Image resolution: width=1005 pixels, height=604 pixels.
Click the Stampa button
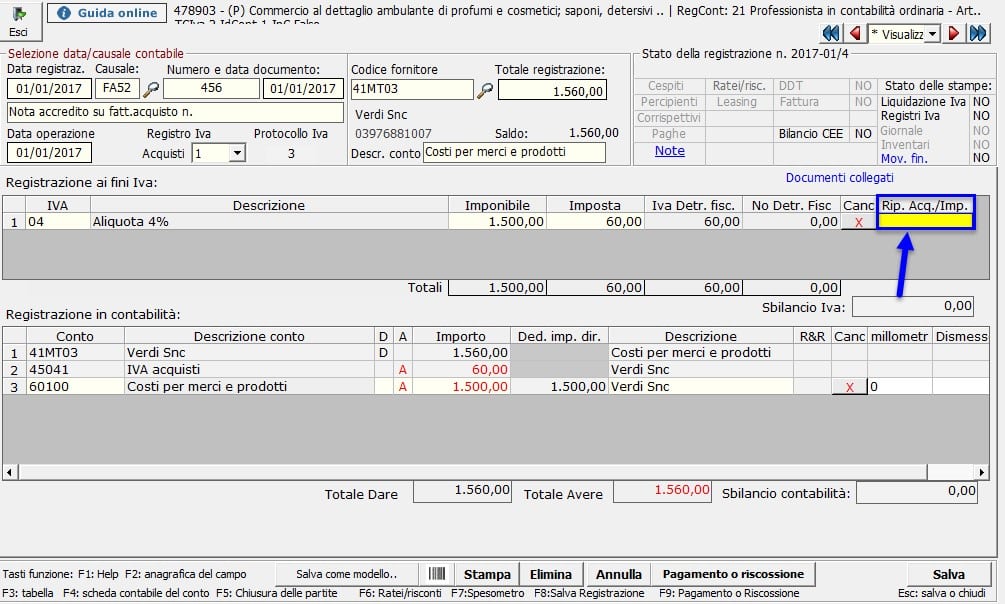487,574
